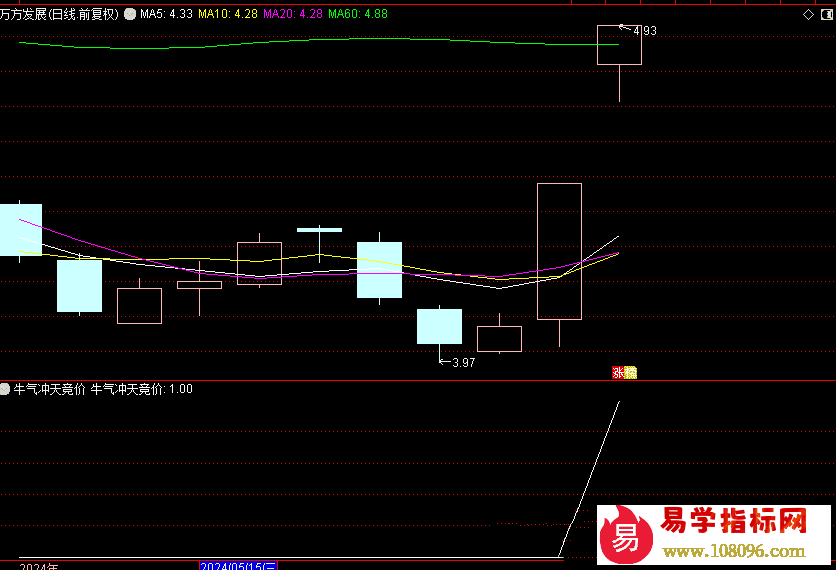Click the red 涨 marker icon
The width and height of the screenshot is (836, 570).
click(618, 373)
